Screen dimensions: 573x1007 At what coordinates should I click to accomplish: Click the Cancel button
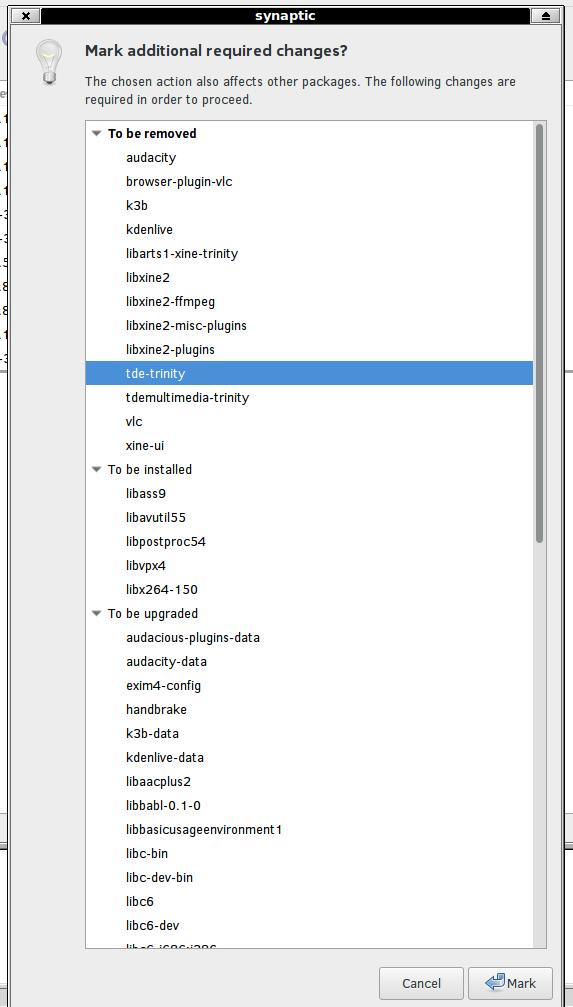[x=421, y=983]
